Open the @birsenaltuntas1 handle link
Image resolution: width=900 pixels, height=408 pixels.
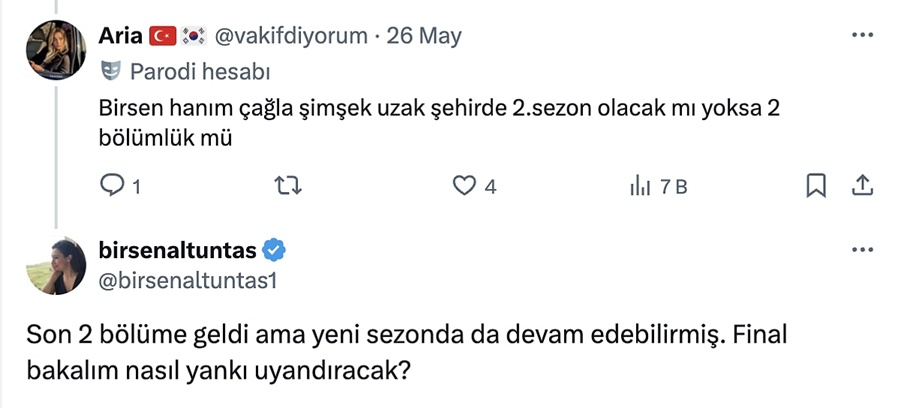point(187,281)
